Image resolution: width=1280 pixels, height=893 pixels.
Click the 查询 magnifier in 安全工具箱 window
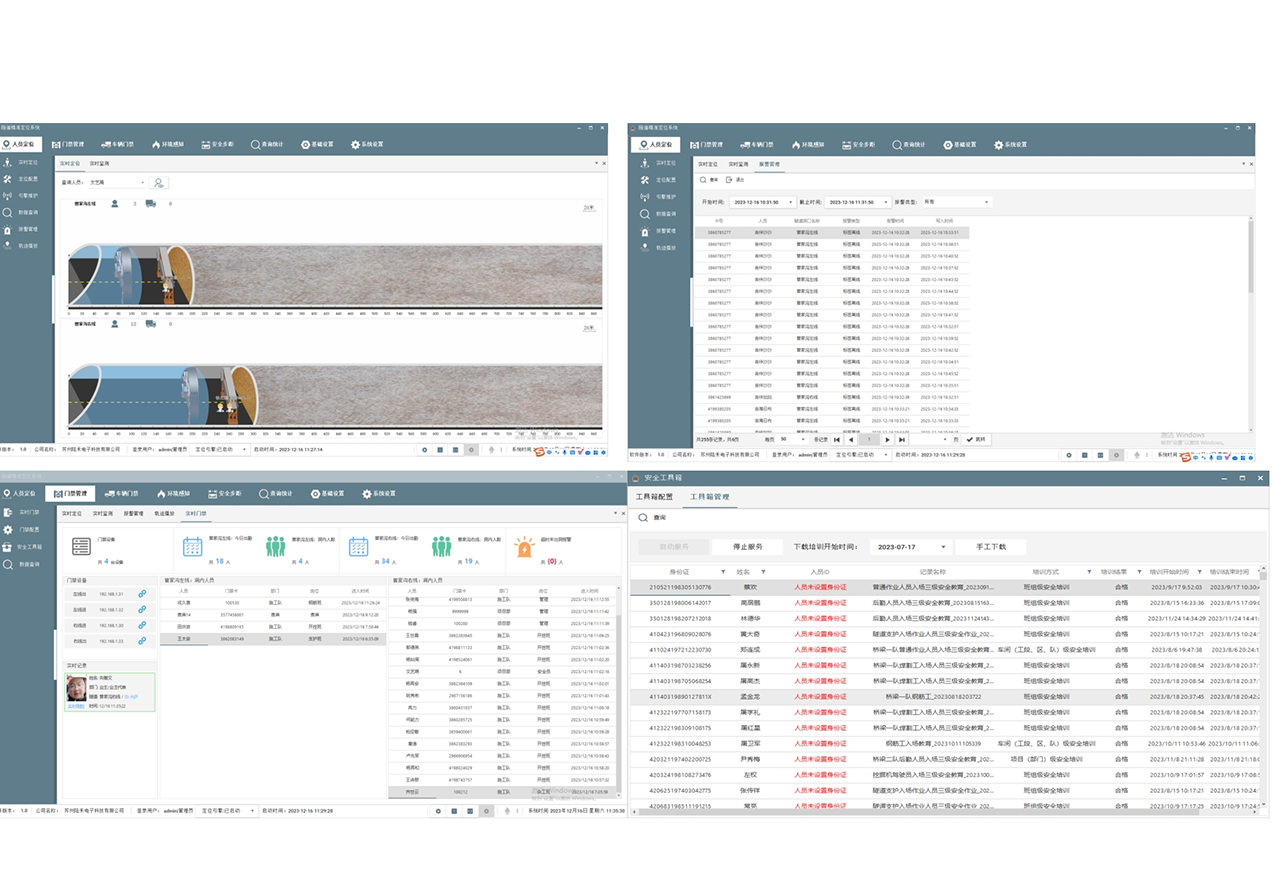tap(642, 518)
